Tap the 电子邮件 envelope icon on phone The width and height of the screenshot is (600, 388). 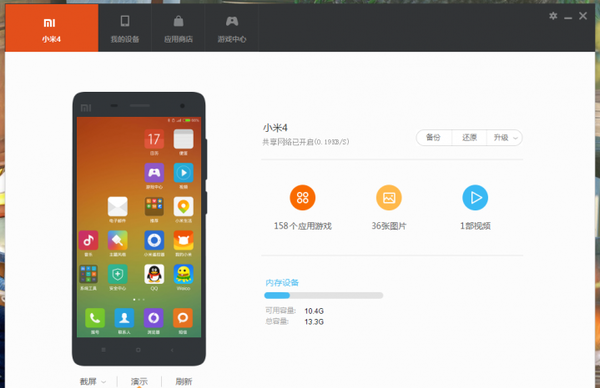[117, 207]
